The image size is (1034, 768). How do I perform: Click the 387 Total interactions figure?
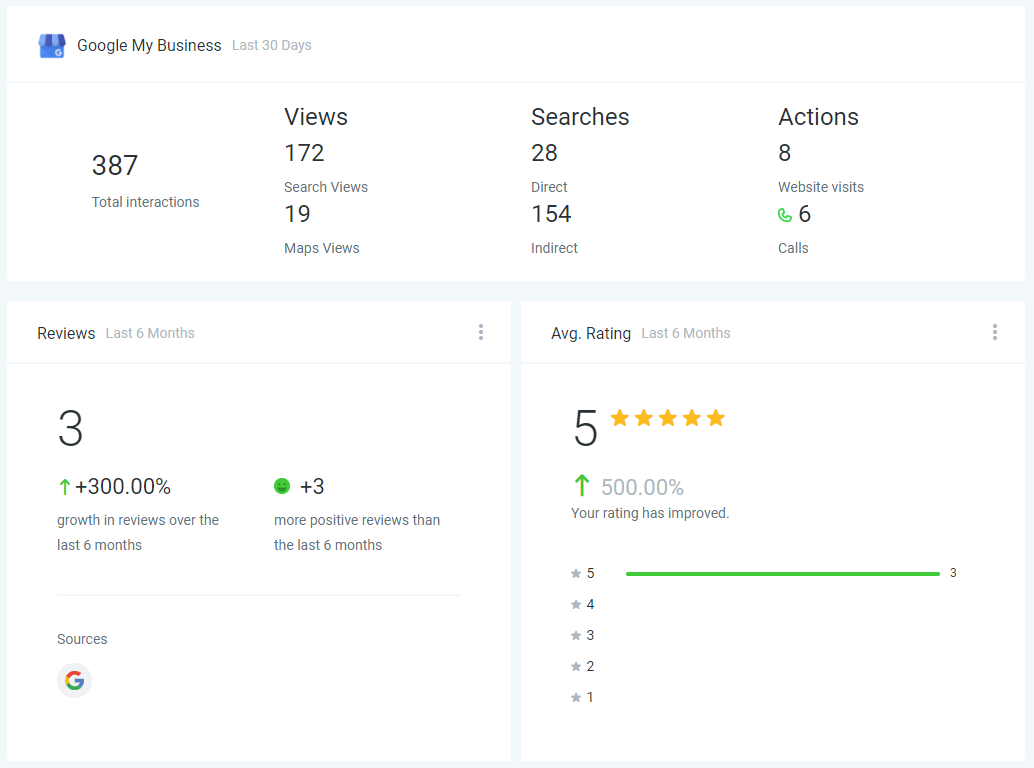coord(115,166)
